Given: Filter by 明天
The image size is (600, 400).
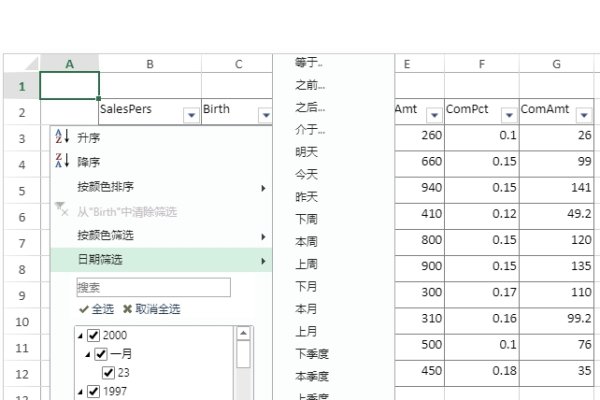Looking at the screenshot, I should 306,152.
